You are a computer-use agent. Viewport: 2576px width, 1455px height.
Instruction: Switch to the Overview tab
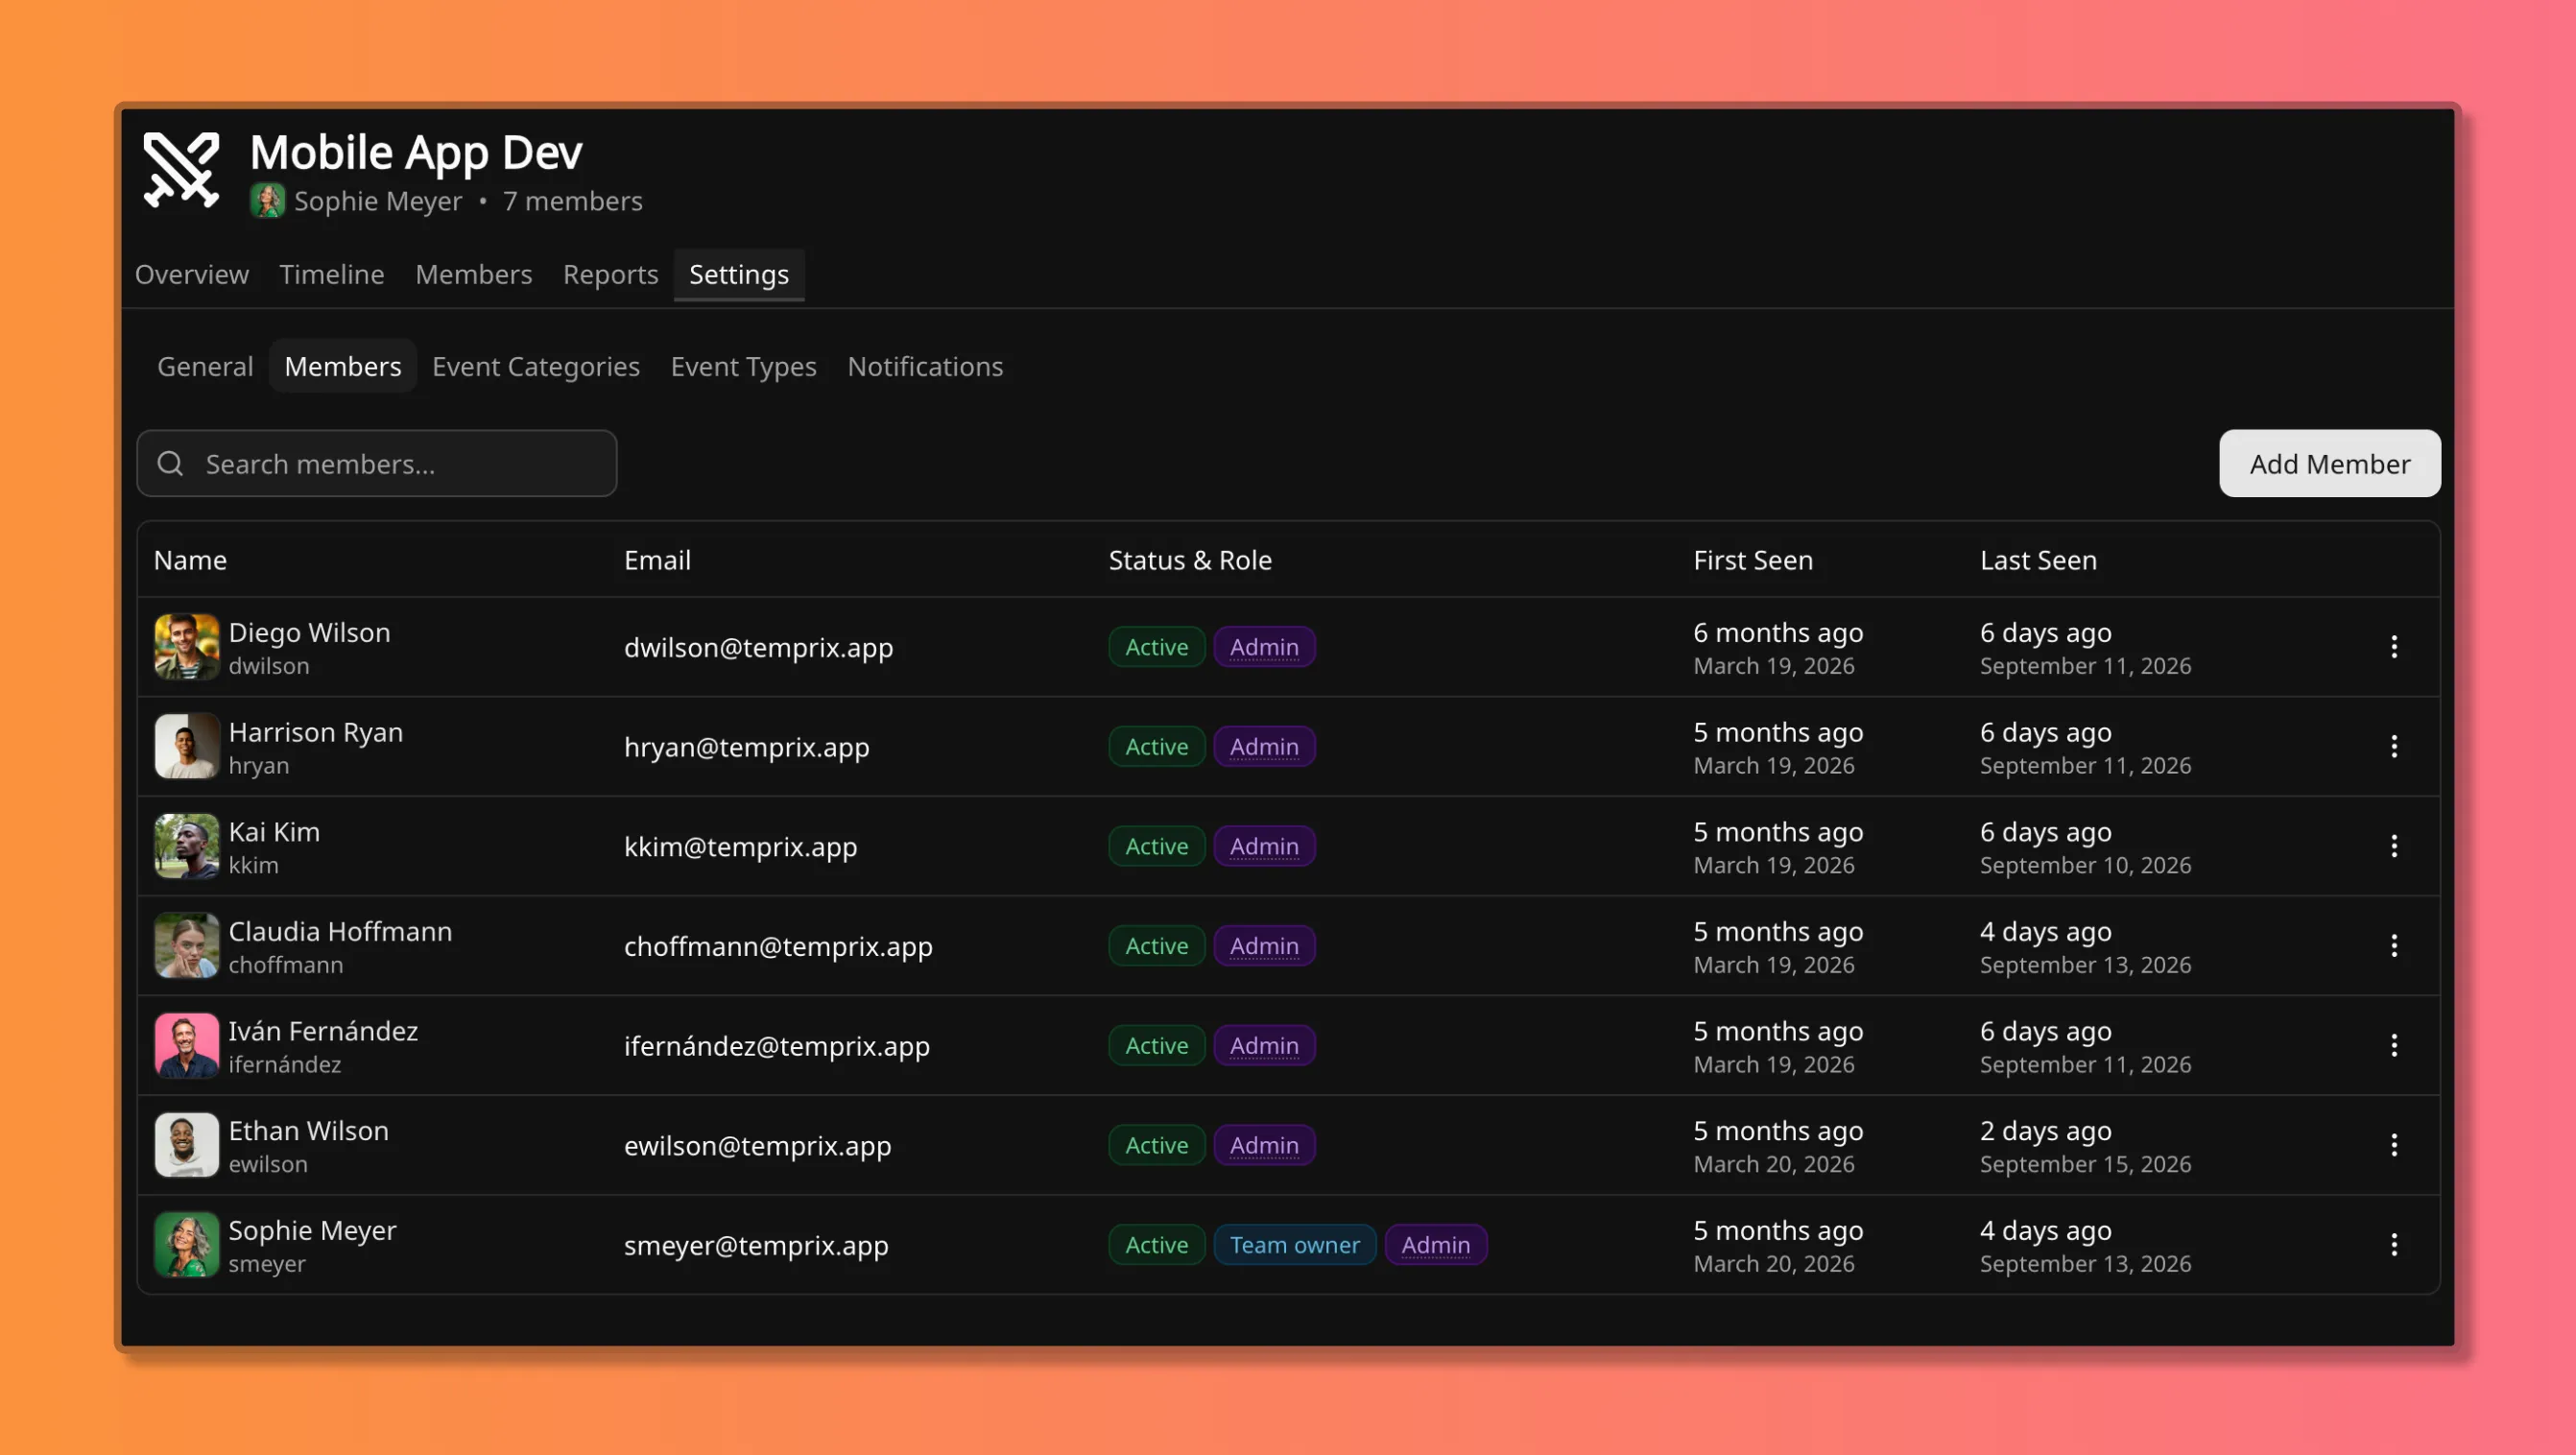[x=192, y=275]
